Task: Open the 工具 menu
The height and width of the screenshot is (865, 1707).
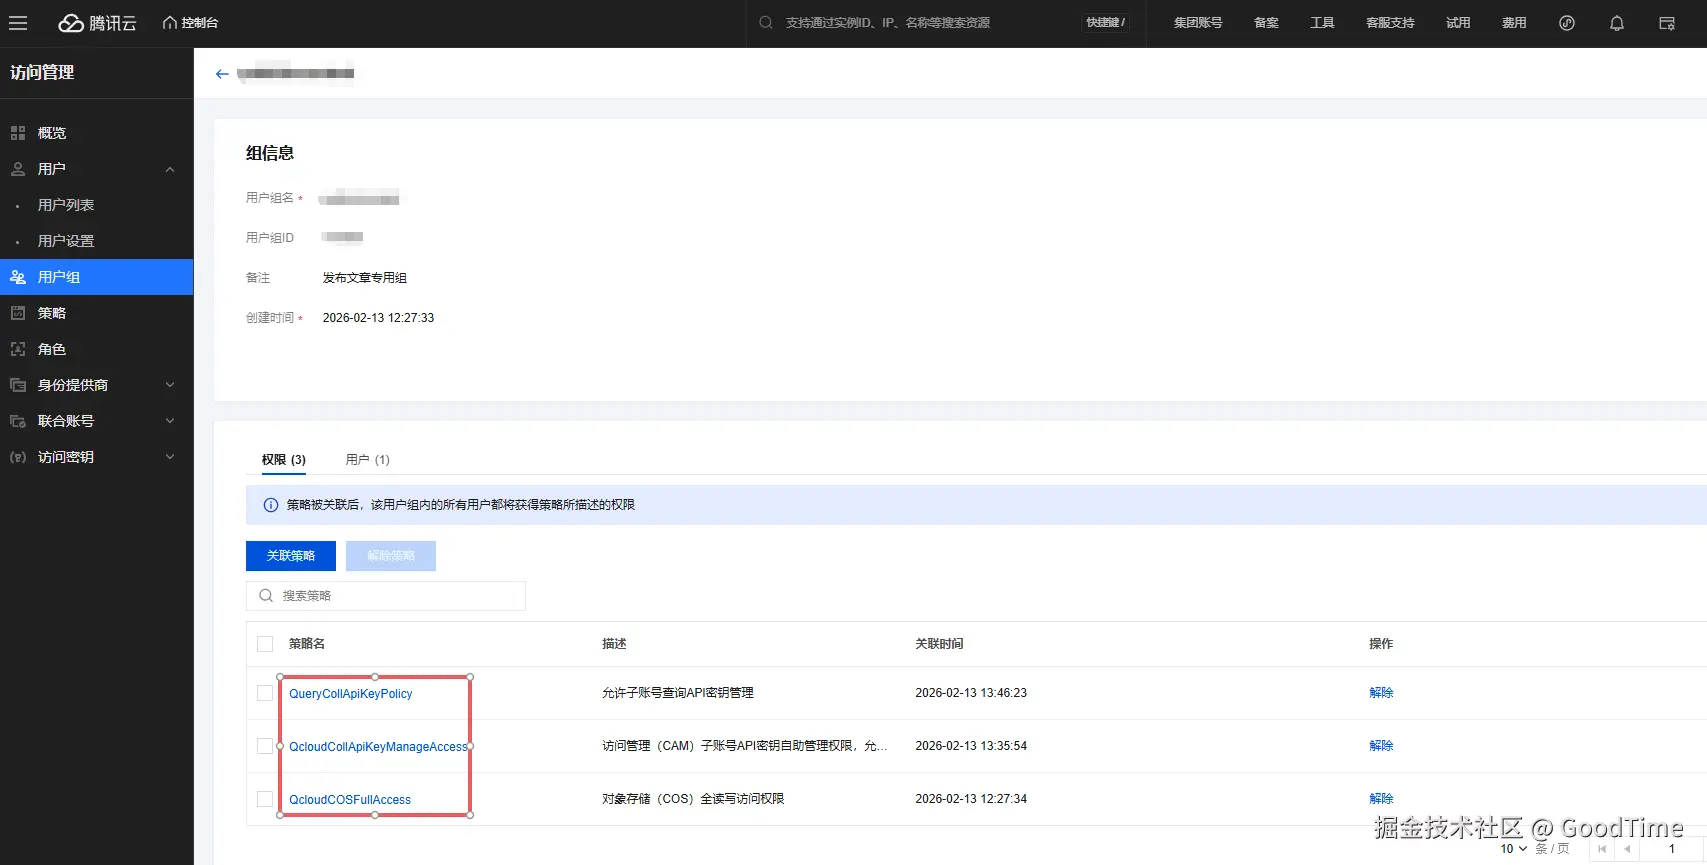Action: click(1322, 23)
